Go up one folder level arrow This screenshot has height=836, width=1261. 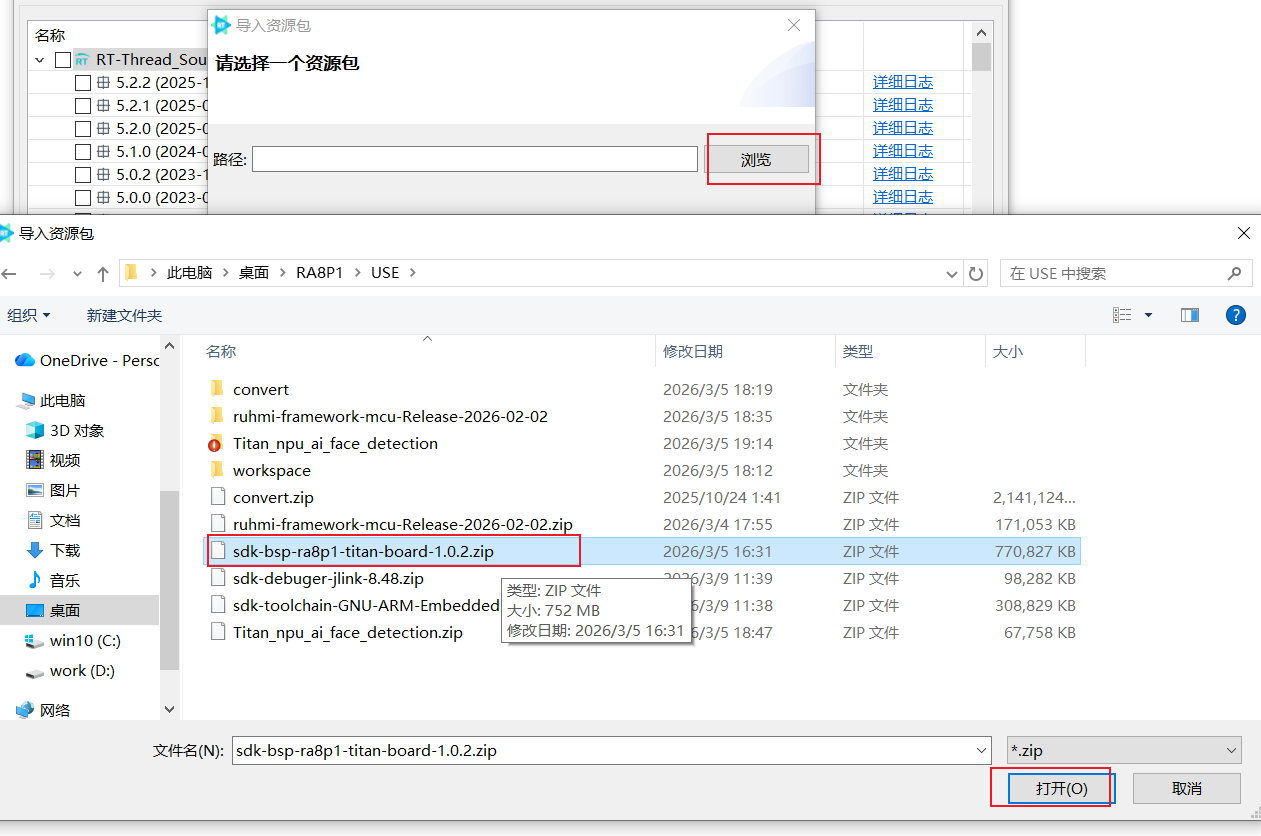103,273
